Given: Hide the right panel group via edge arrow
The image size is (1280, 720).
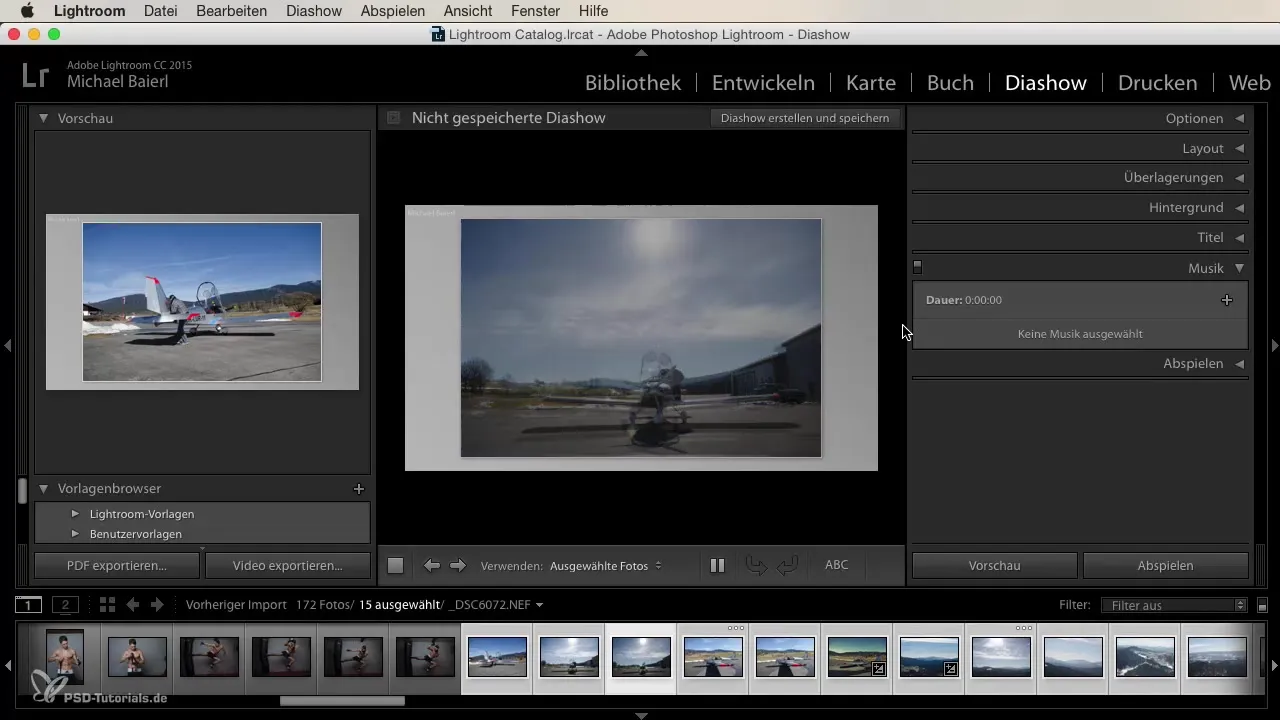Looking at the screenshot, I should click(1274, 345).
